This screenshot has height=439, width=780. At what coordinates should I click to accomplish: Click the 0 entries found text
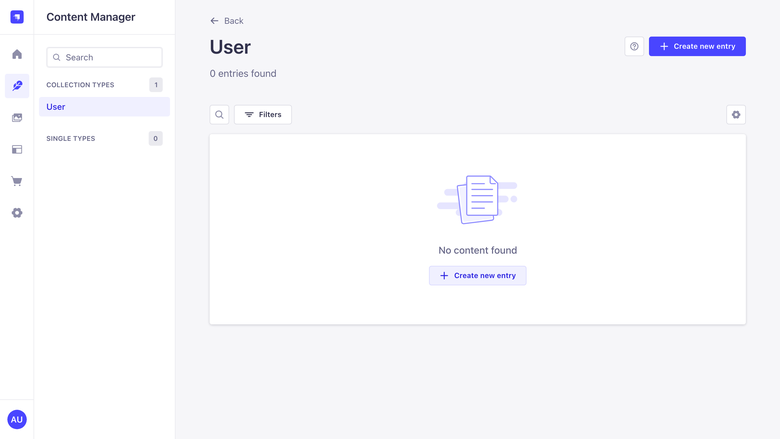pyautogui.click(x=243, y=74)
